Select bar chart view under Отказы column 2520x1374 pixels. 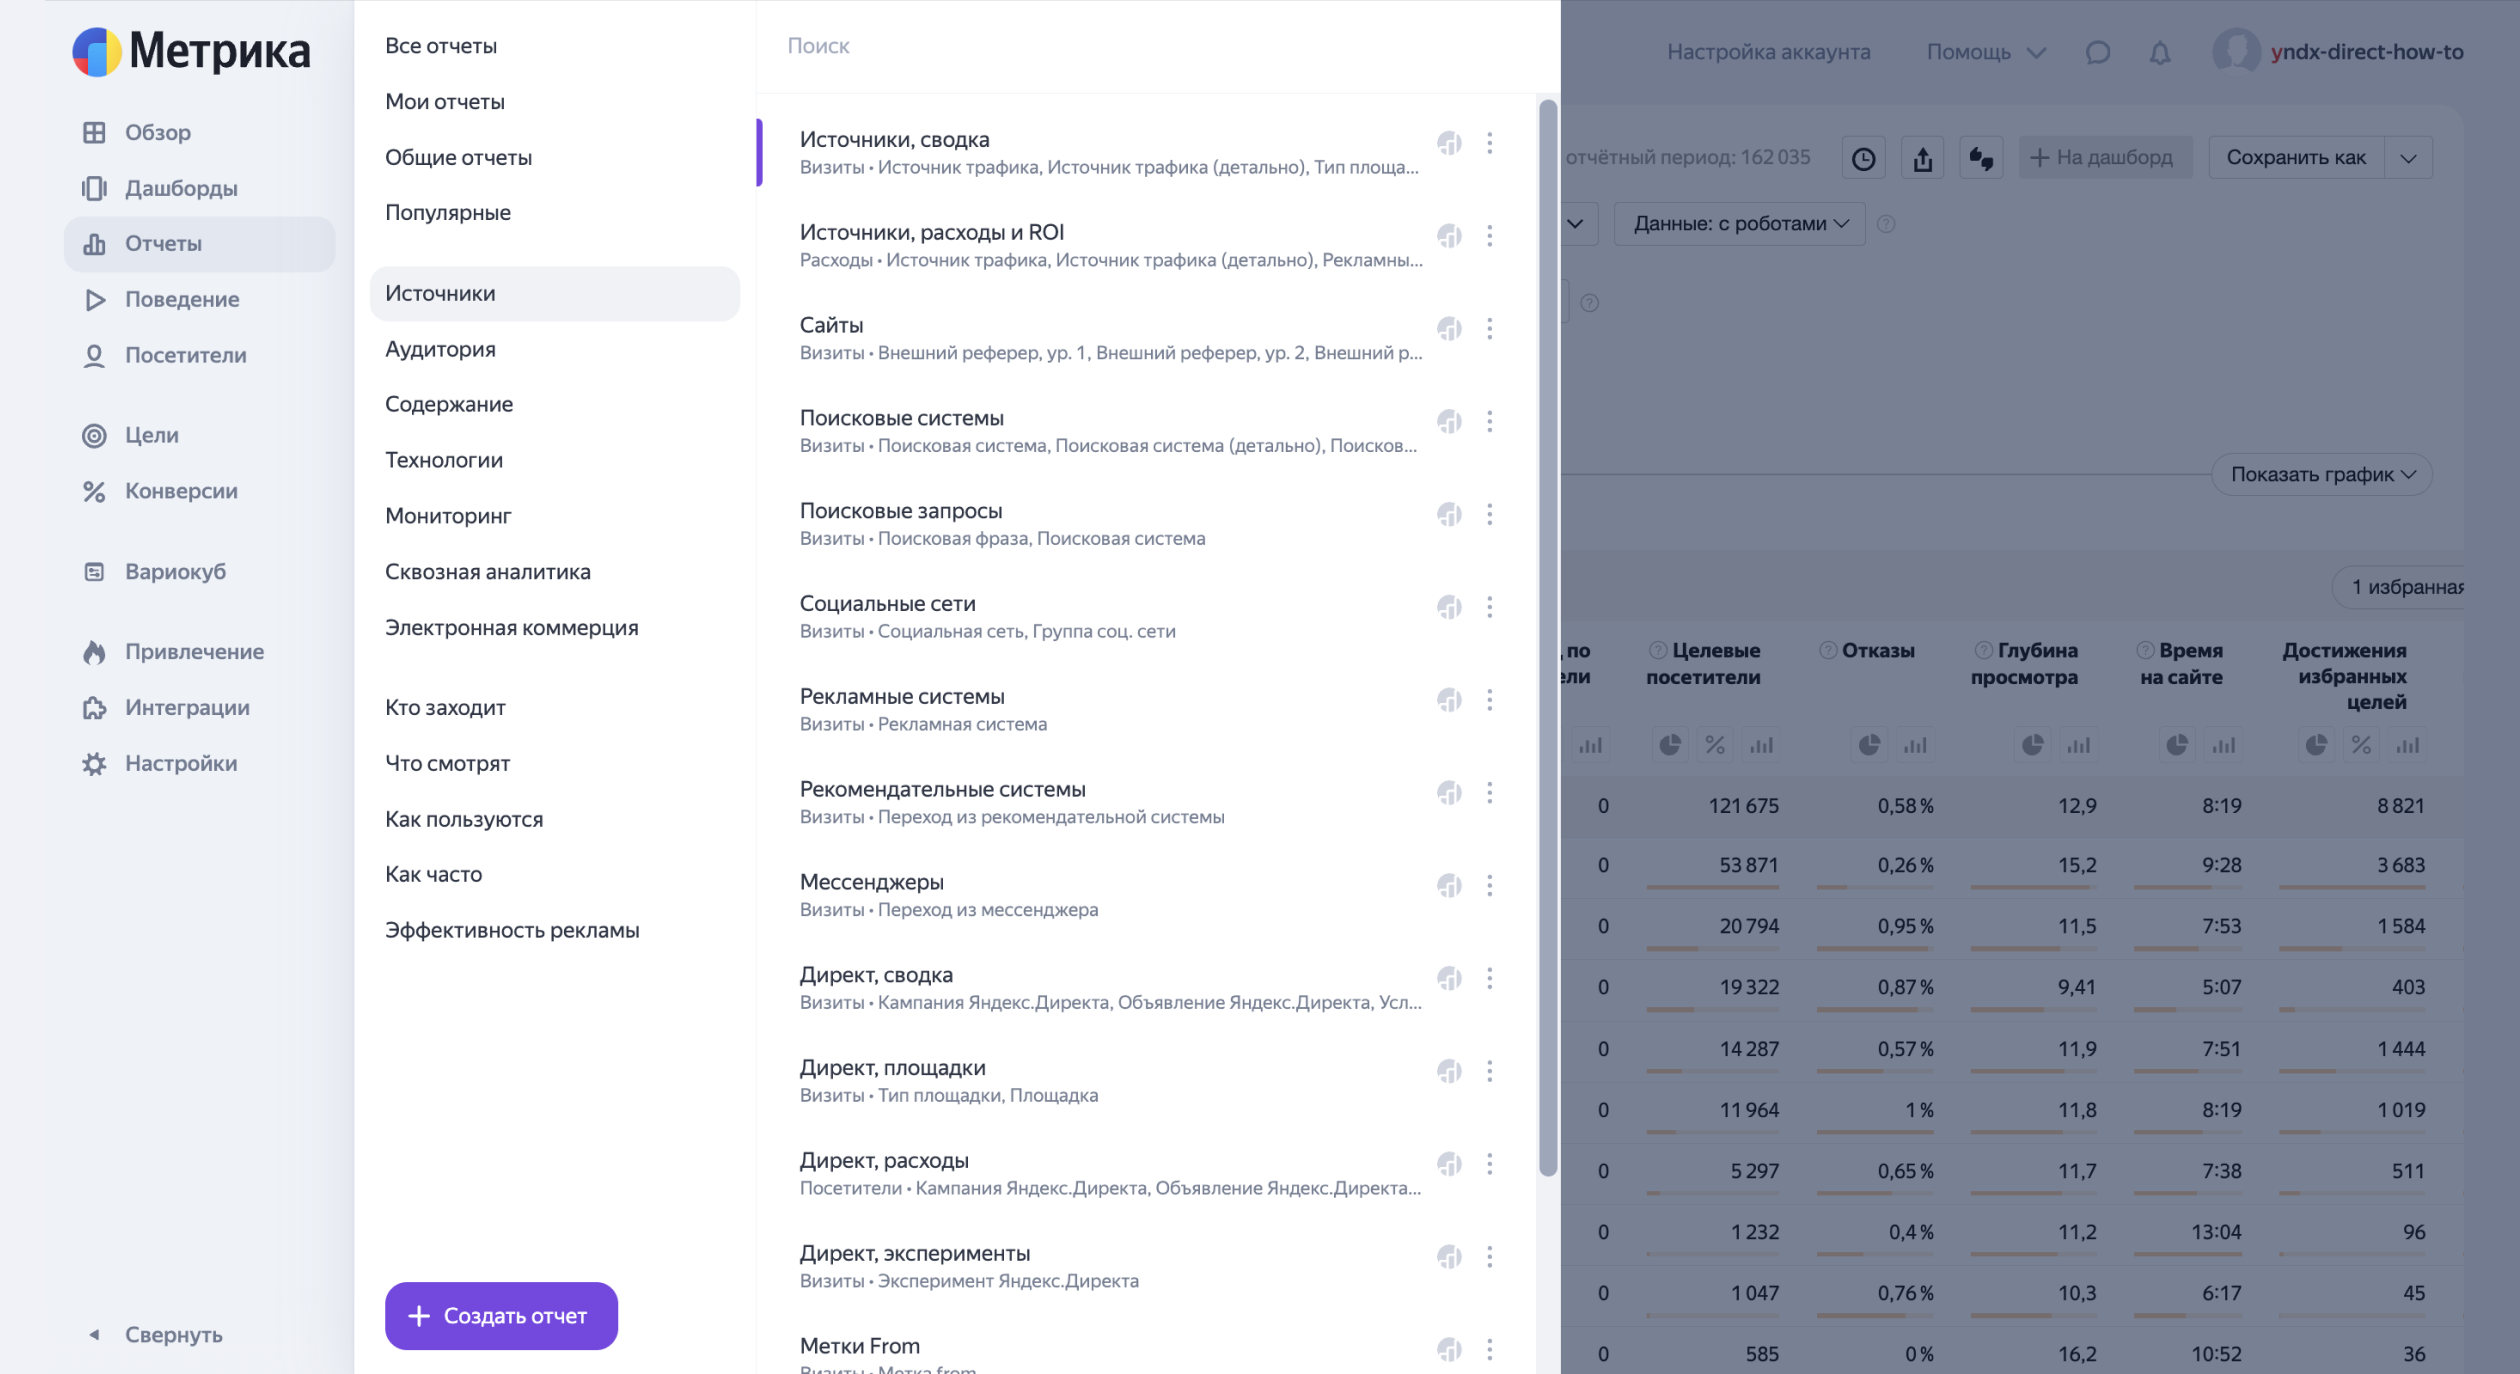pyautogui.click(x=1915, y=745)
